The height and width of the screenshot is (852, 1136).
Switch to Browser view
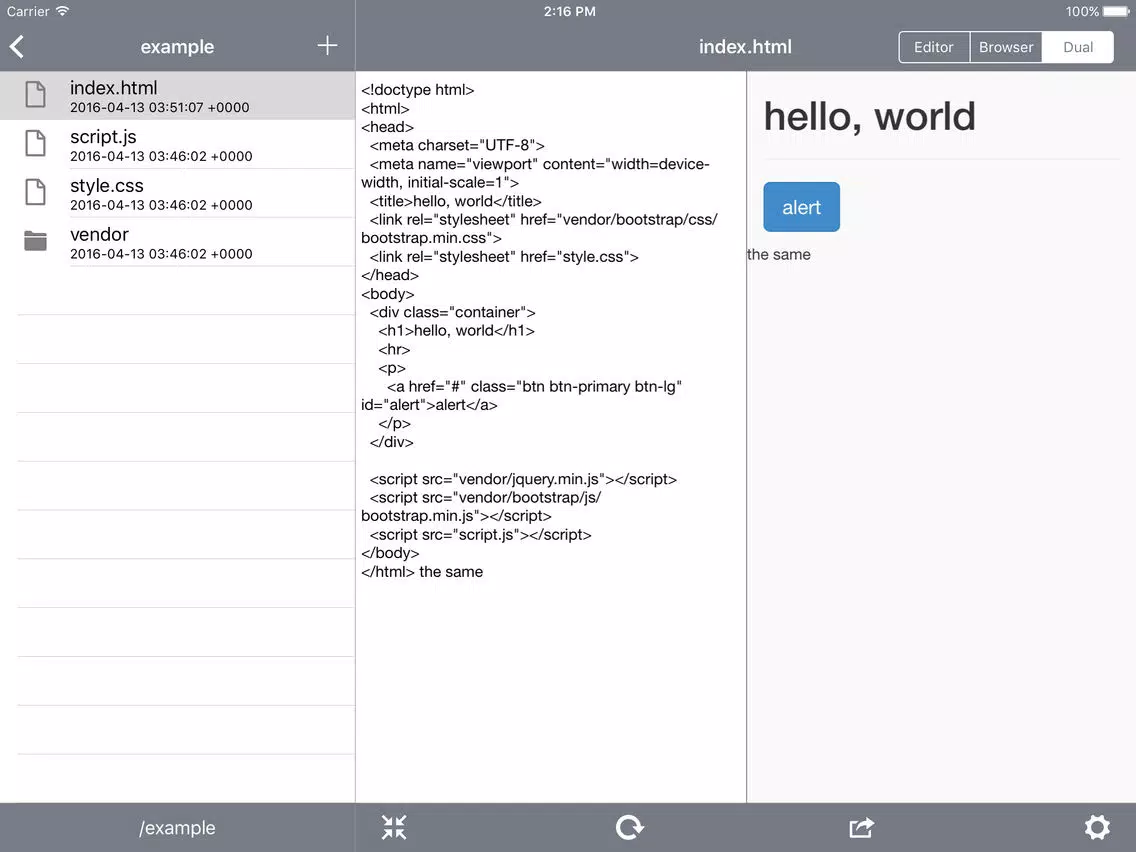pyautogui.click(x=1006, y=47)
